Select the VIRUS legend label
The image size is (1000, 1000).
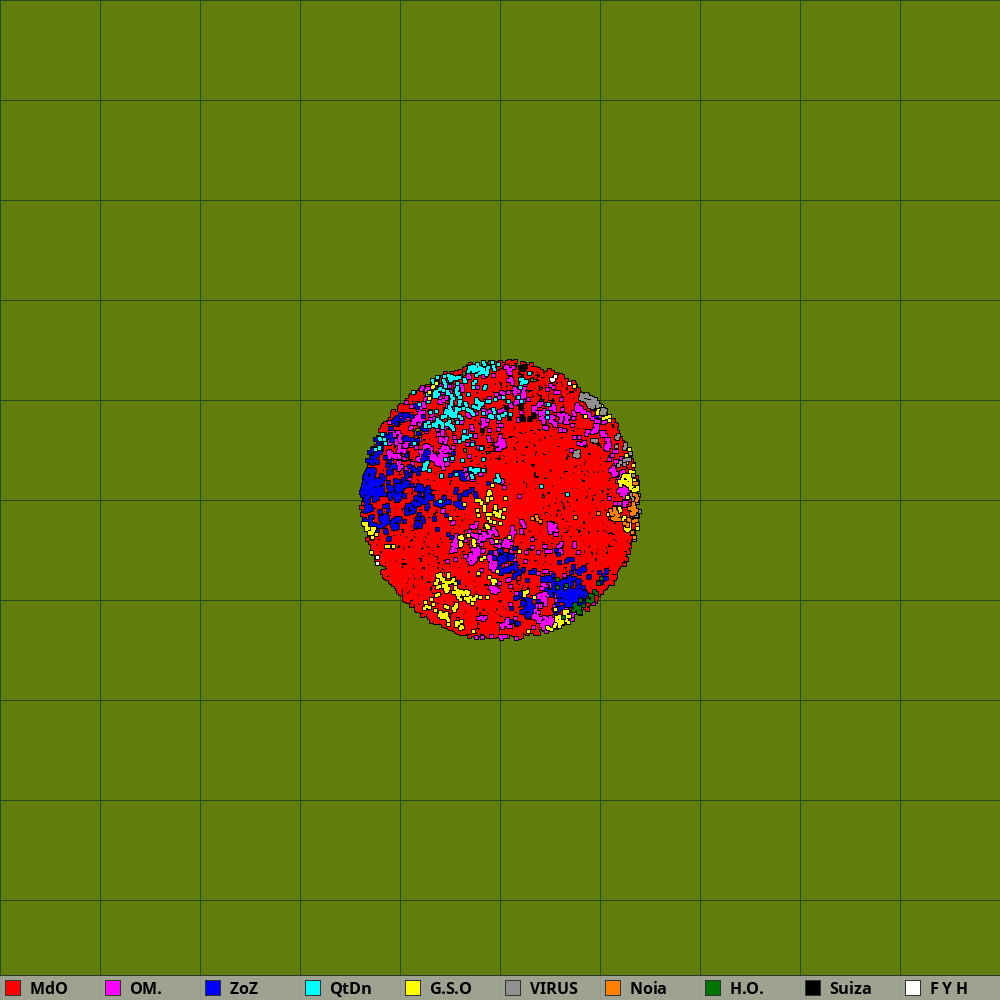553,988
